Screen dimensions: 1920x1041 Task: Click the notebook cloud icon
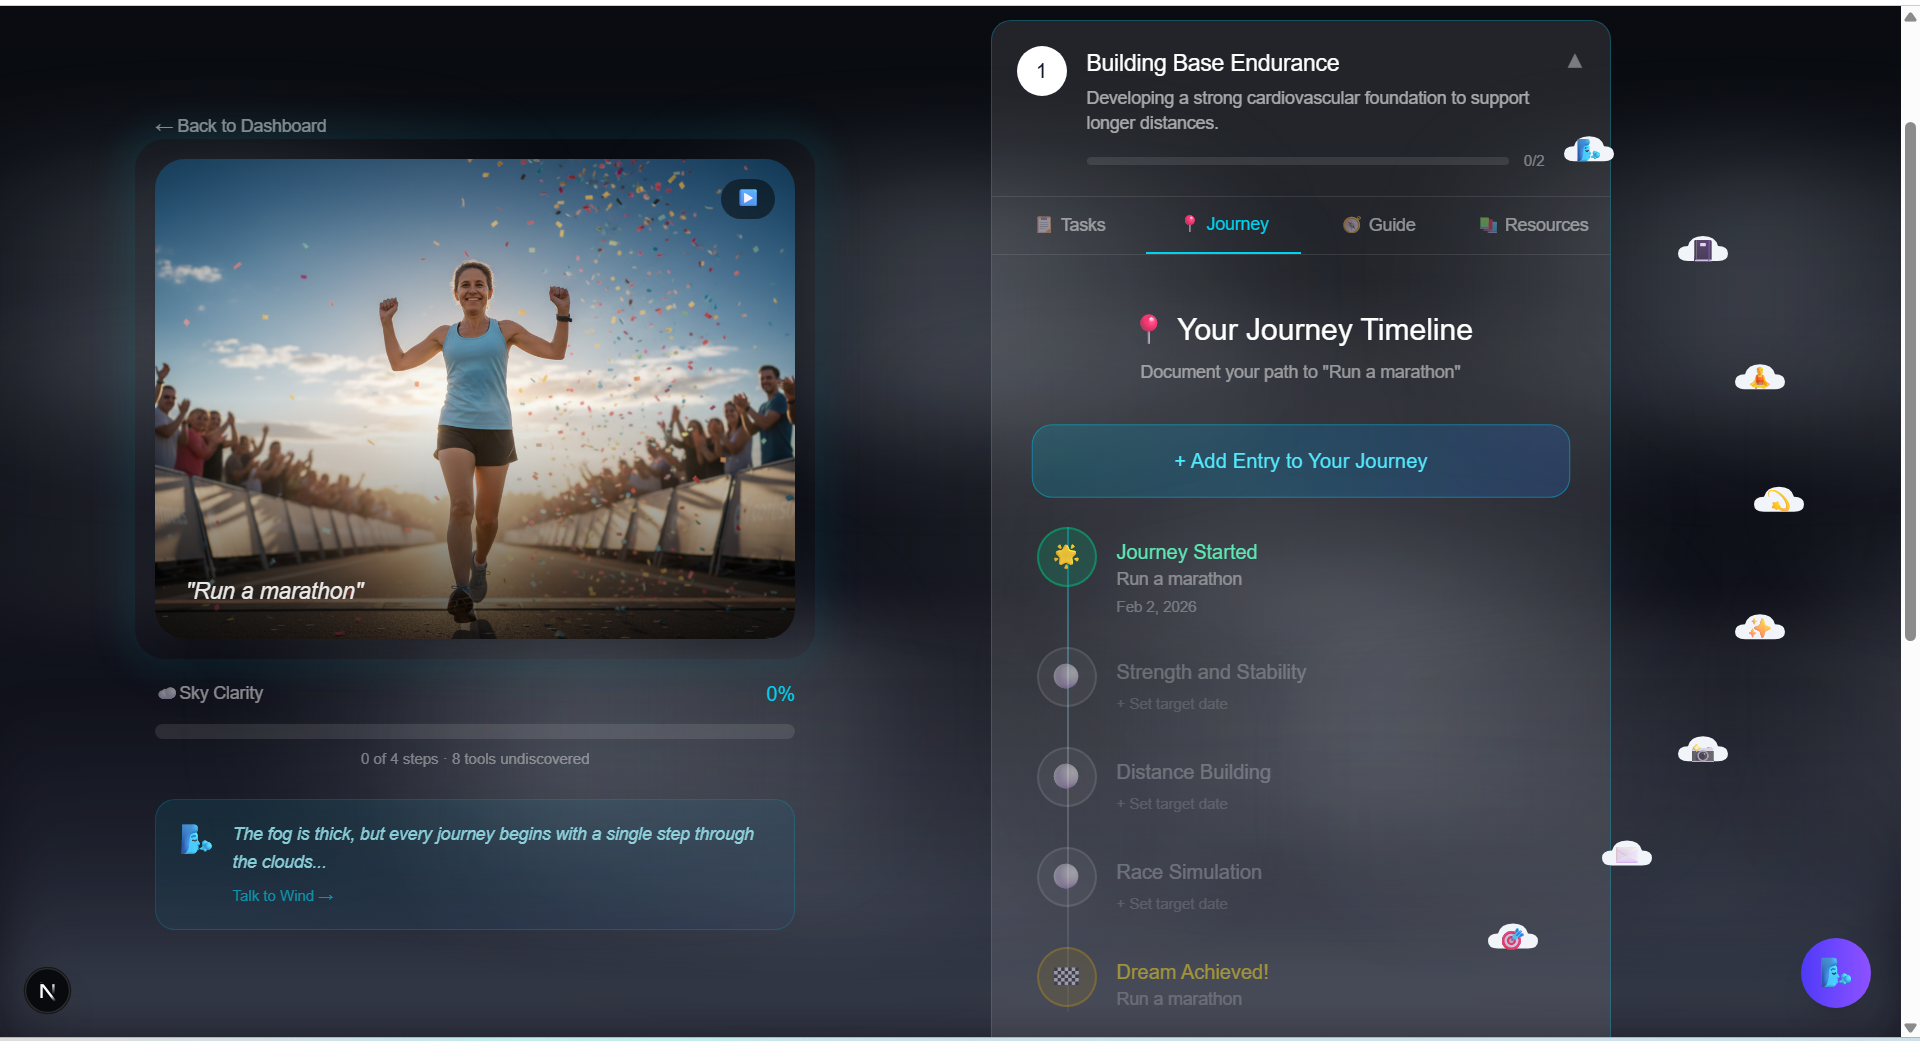pyautogui.click(x=1702, y=250)
